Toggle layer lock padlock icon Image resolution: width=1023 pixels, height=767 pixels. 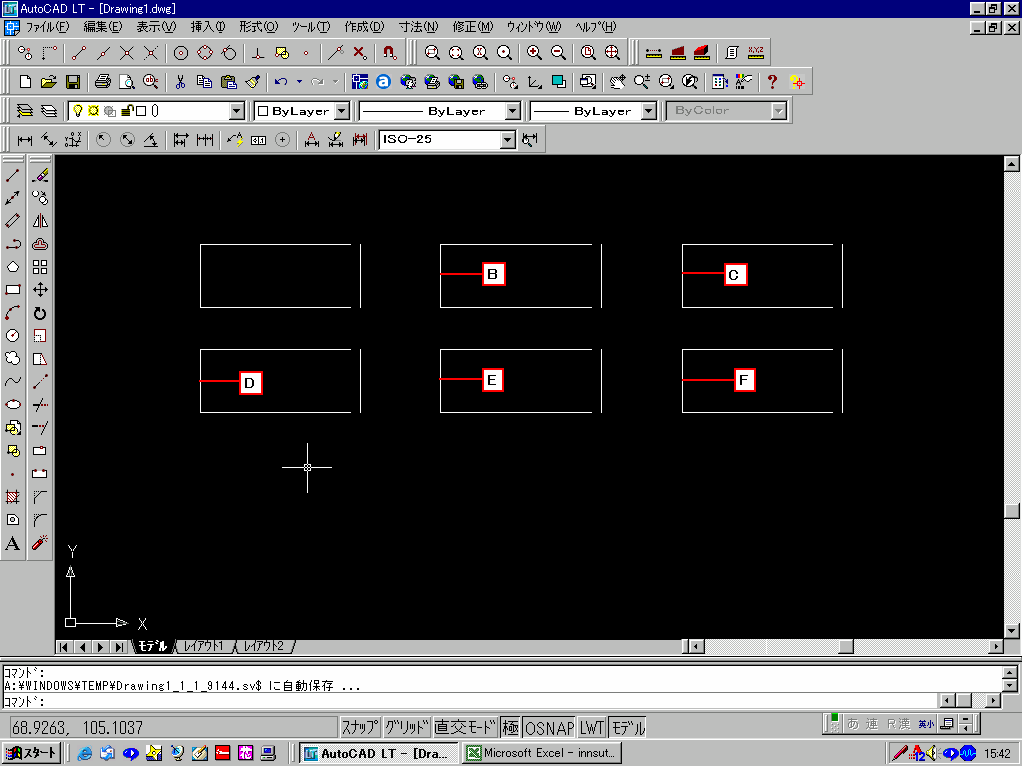(x=127, y=111)
